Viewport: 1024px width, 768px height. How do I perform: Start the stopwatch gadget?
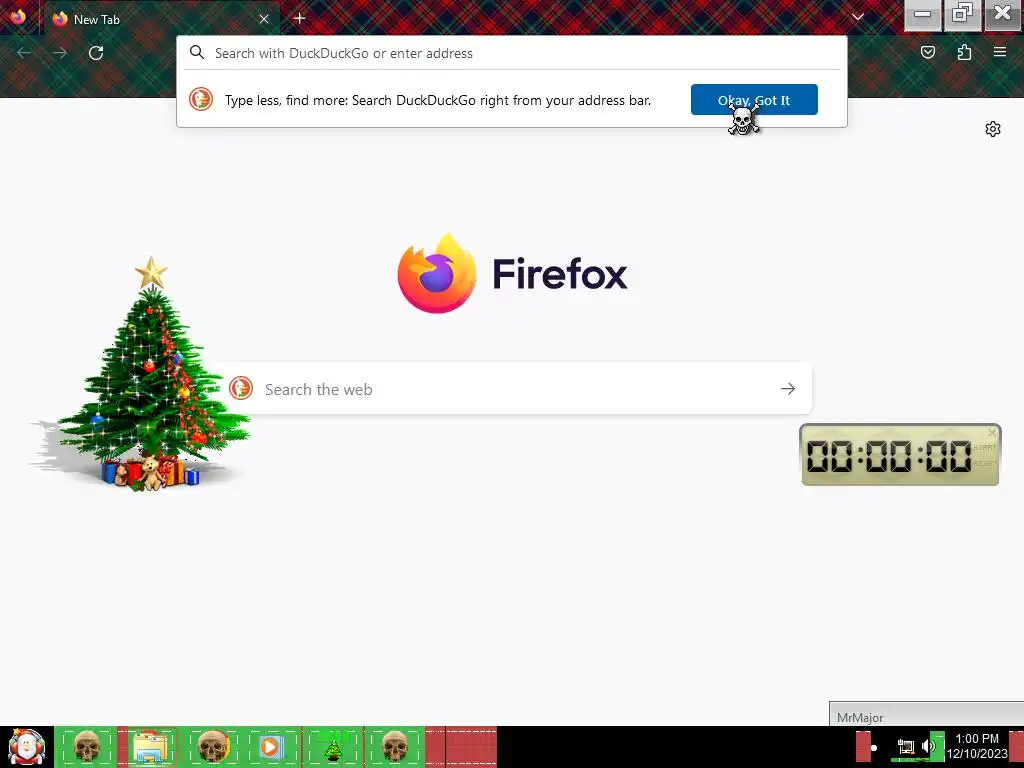(x=984, y=448)
